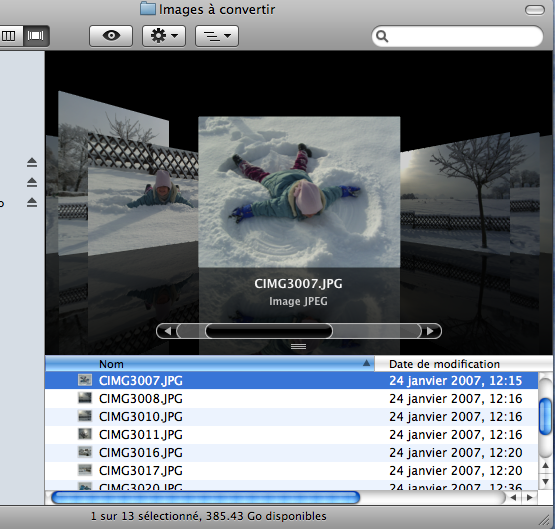Click the Images à convertir folder icon
Screen dimensions: 555x529
(x=148, y=9)
